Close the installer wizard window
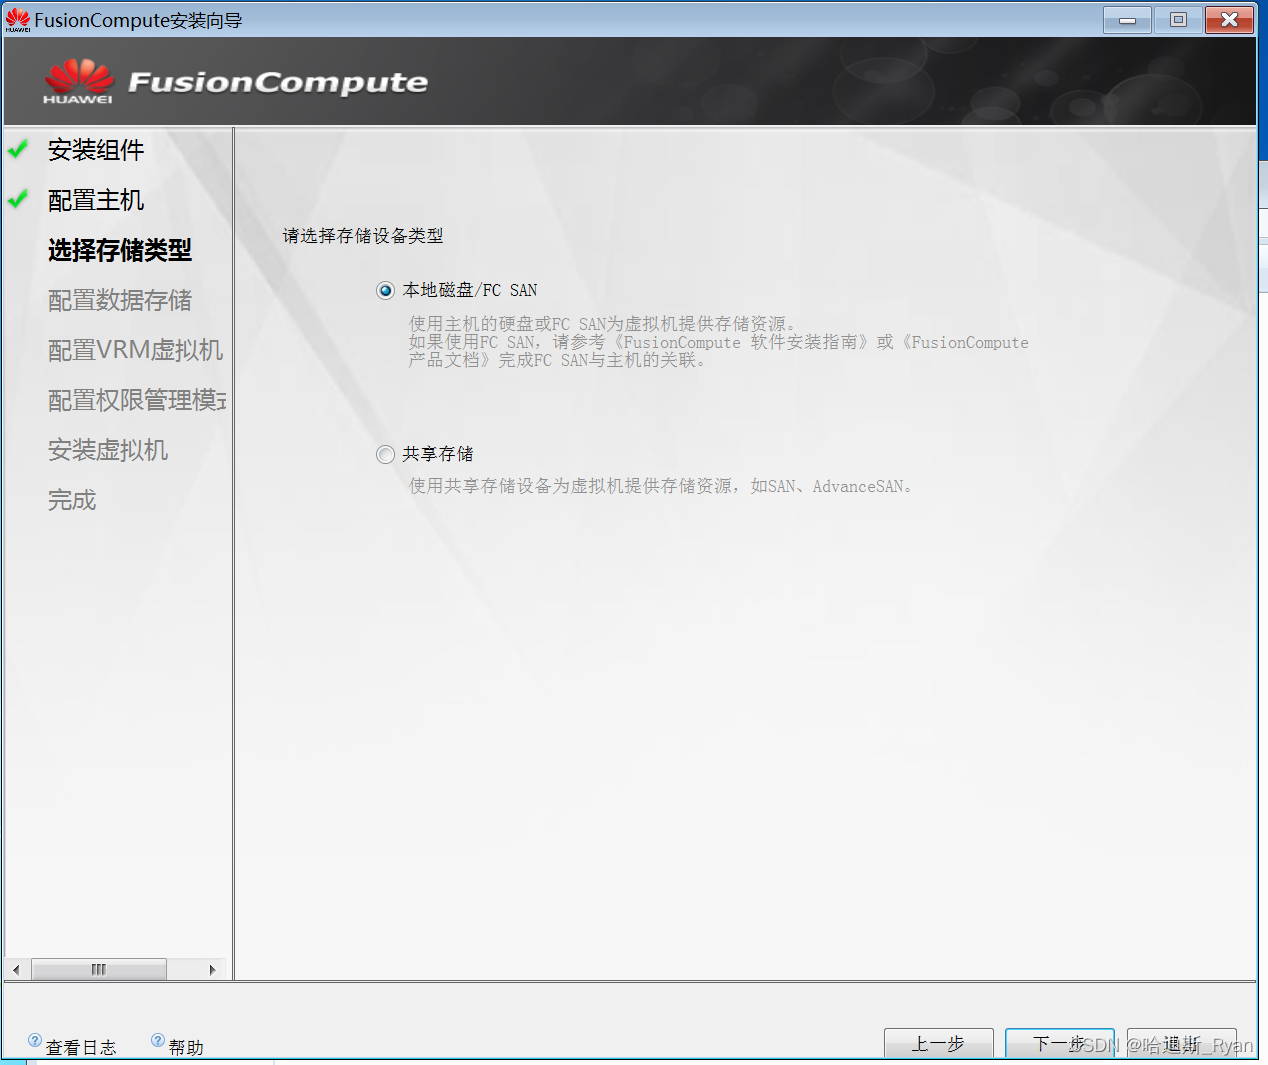1268x1065 pixels. click(x=1230, y=20)
